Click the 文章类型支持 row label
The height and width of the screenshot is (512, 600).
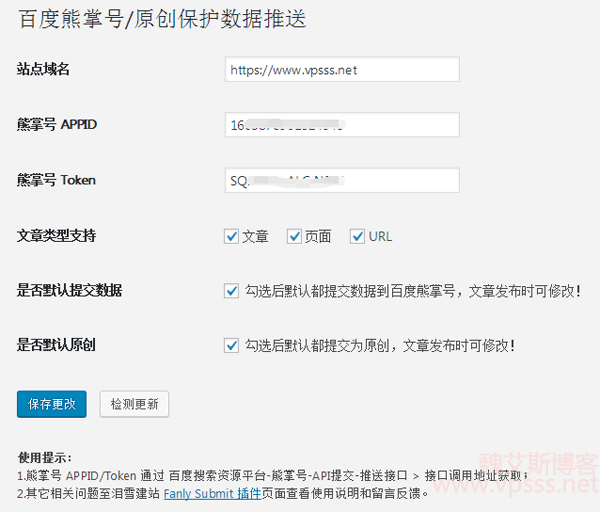click(x=57, y=237)
